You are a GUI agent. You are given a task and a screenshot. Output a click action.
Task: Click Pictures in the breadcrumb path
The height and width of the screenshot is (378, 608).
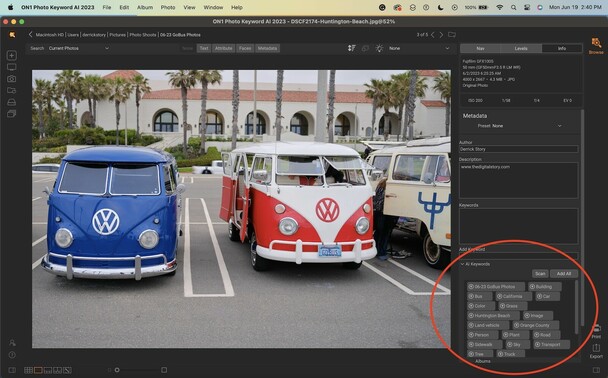point(117,35)
